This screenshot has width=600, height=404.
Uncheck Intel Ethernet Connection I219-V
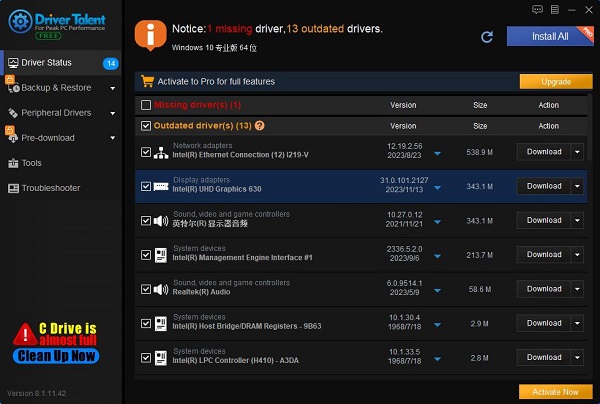[146, 152]
